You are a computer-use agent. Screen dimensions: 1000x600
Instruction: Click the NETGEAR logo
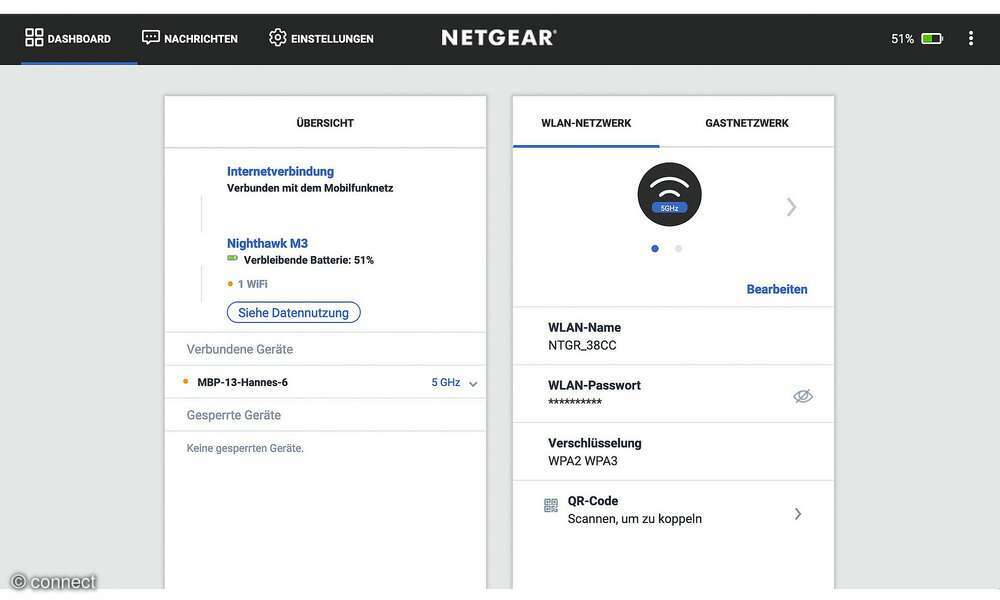coord(499,35)
